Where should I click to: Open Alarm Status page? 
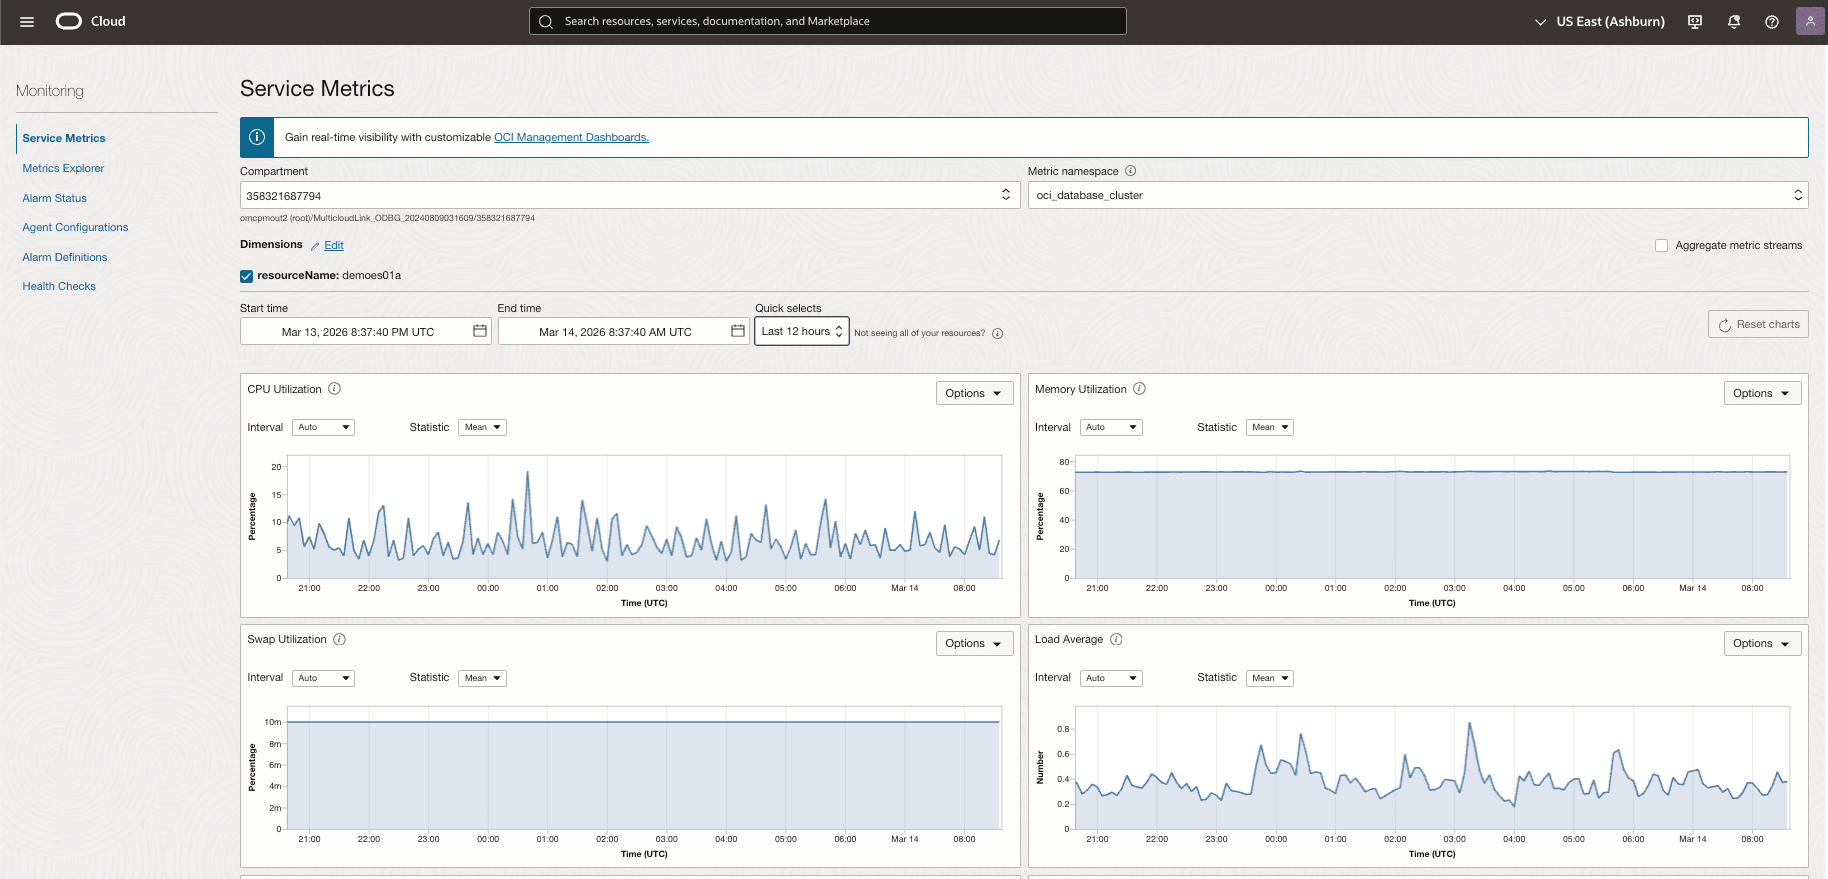coord(54,198)
